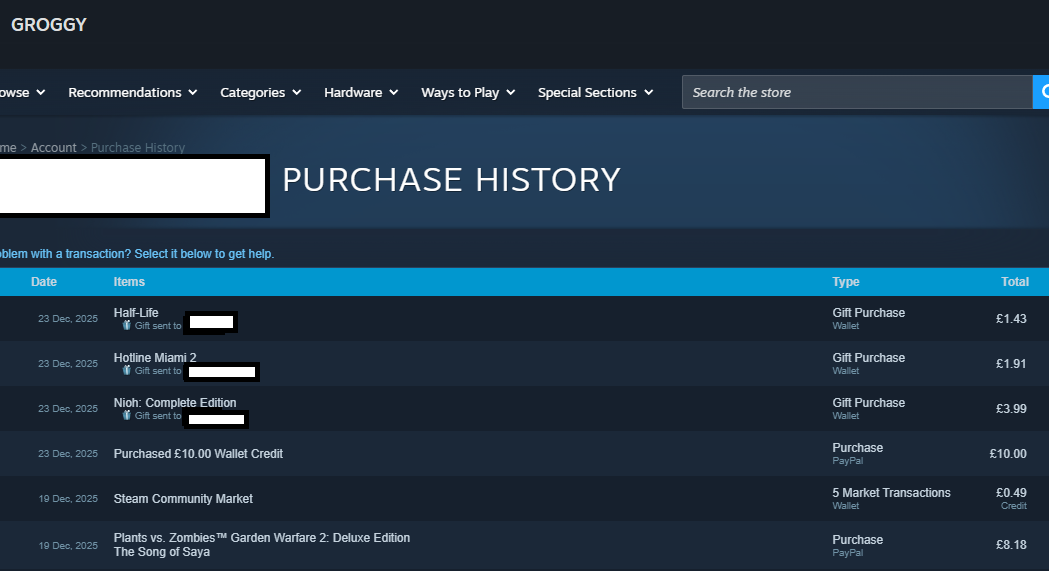Open Ways to Play dropdown

[468, 92]
